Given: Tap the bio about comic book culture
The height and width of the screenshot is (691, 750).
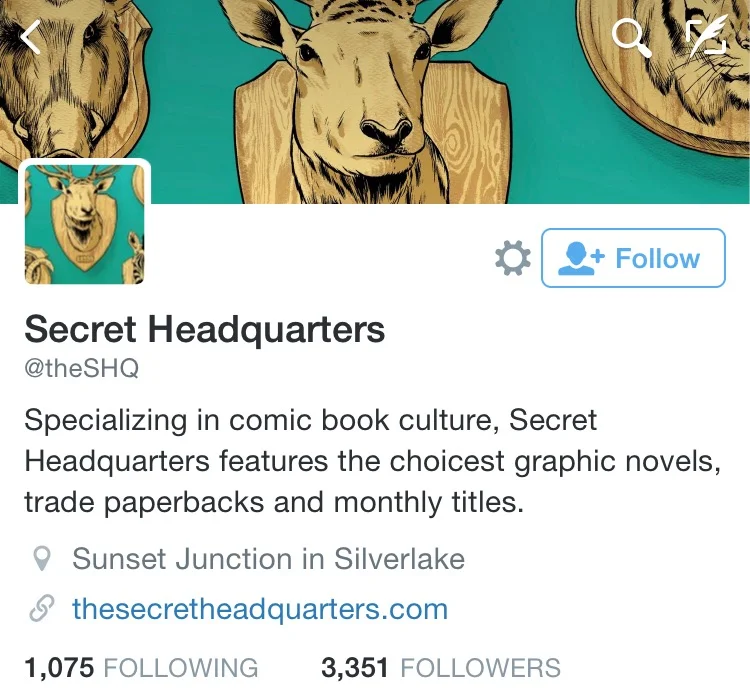Looking at the screenshot, I should [373, 461].
